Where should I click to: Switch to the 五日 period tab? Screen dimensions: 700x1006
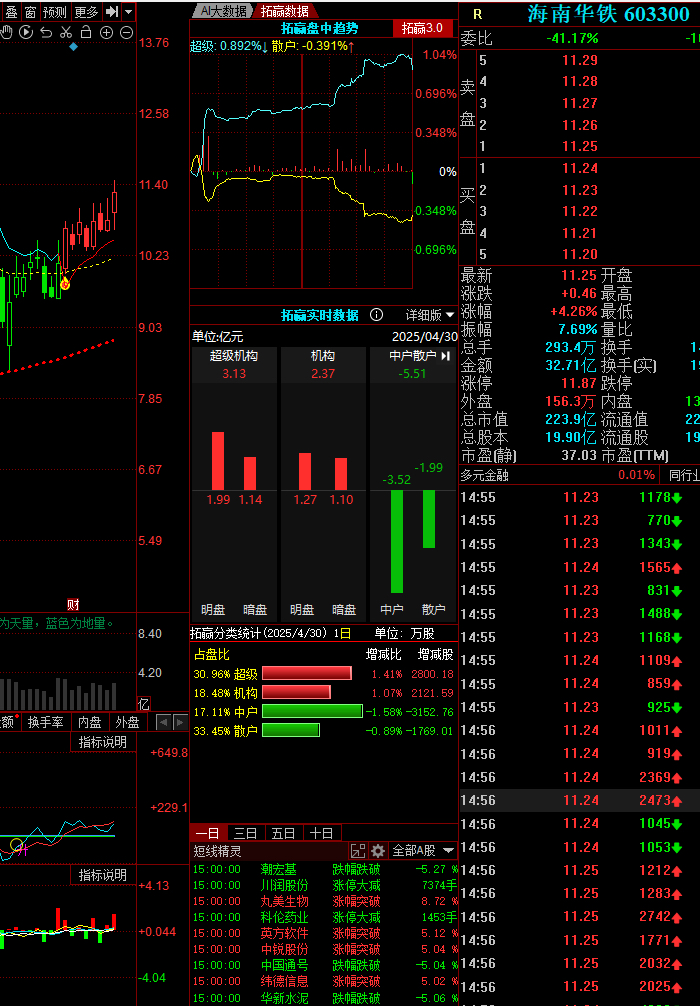[x=283, y=833]
